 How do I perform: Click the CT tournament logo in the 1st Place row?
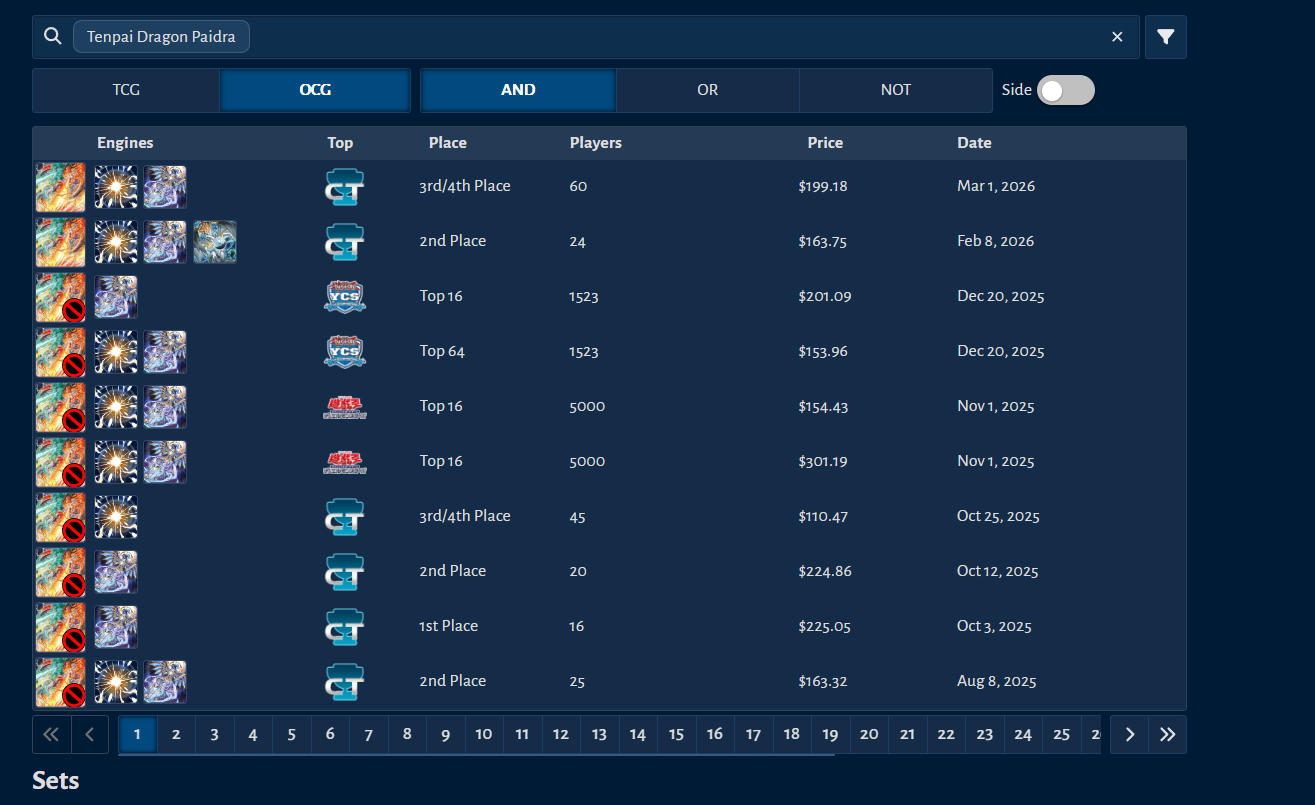tap(345, 627)
